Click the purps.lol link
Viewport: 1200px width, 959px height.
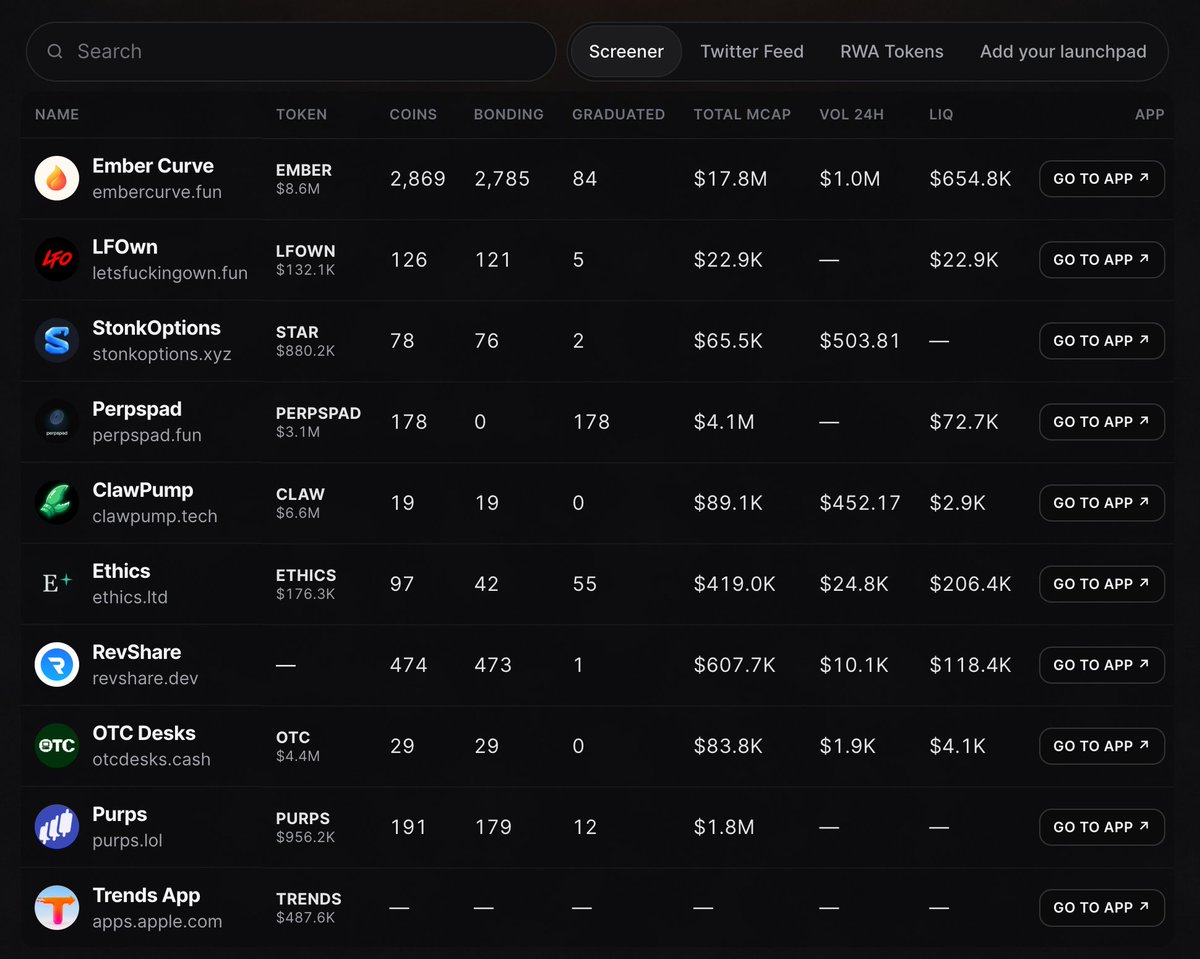(127, 840)
